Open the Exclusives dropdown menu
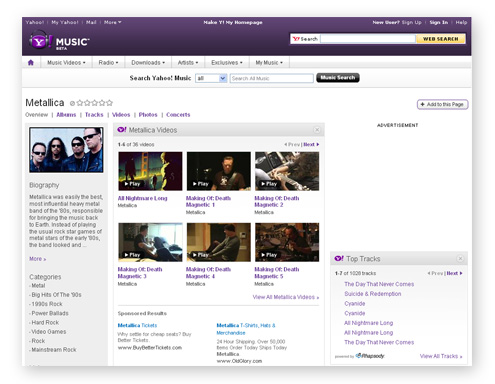This screenshot has width=495, height=384. point(227,62)
